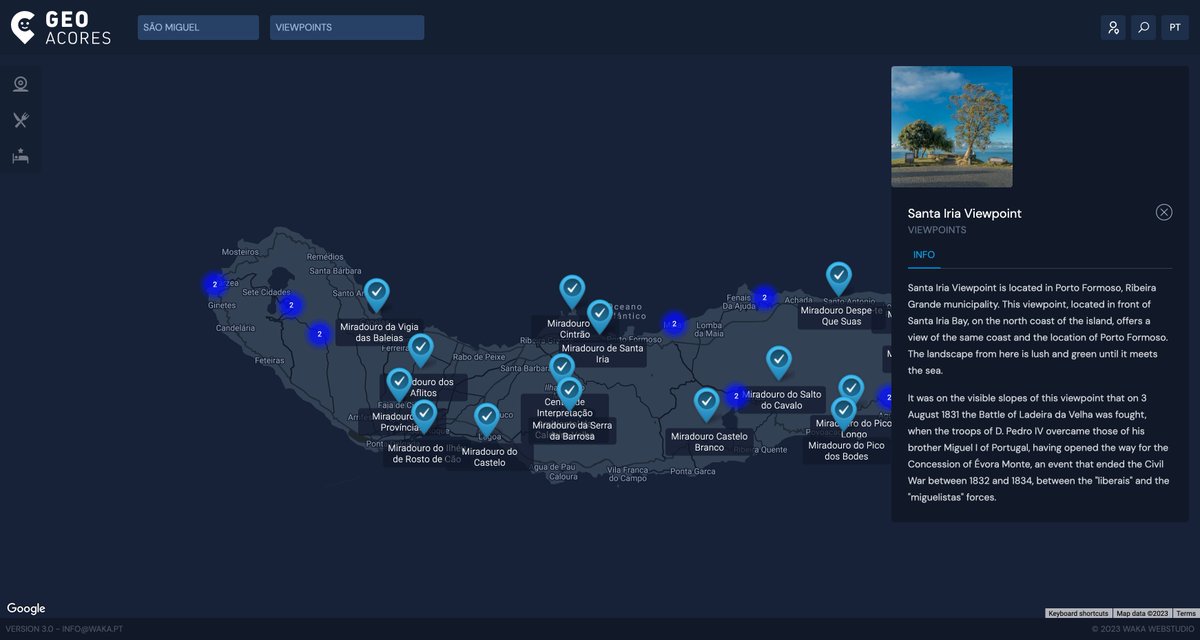Click the Miradouro do Pico dos Bodes label
This screenshot has width=1200, height=640.
tap(846, 451)
